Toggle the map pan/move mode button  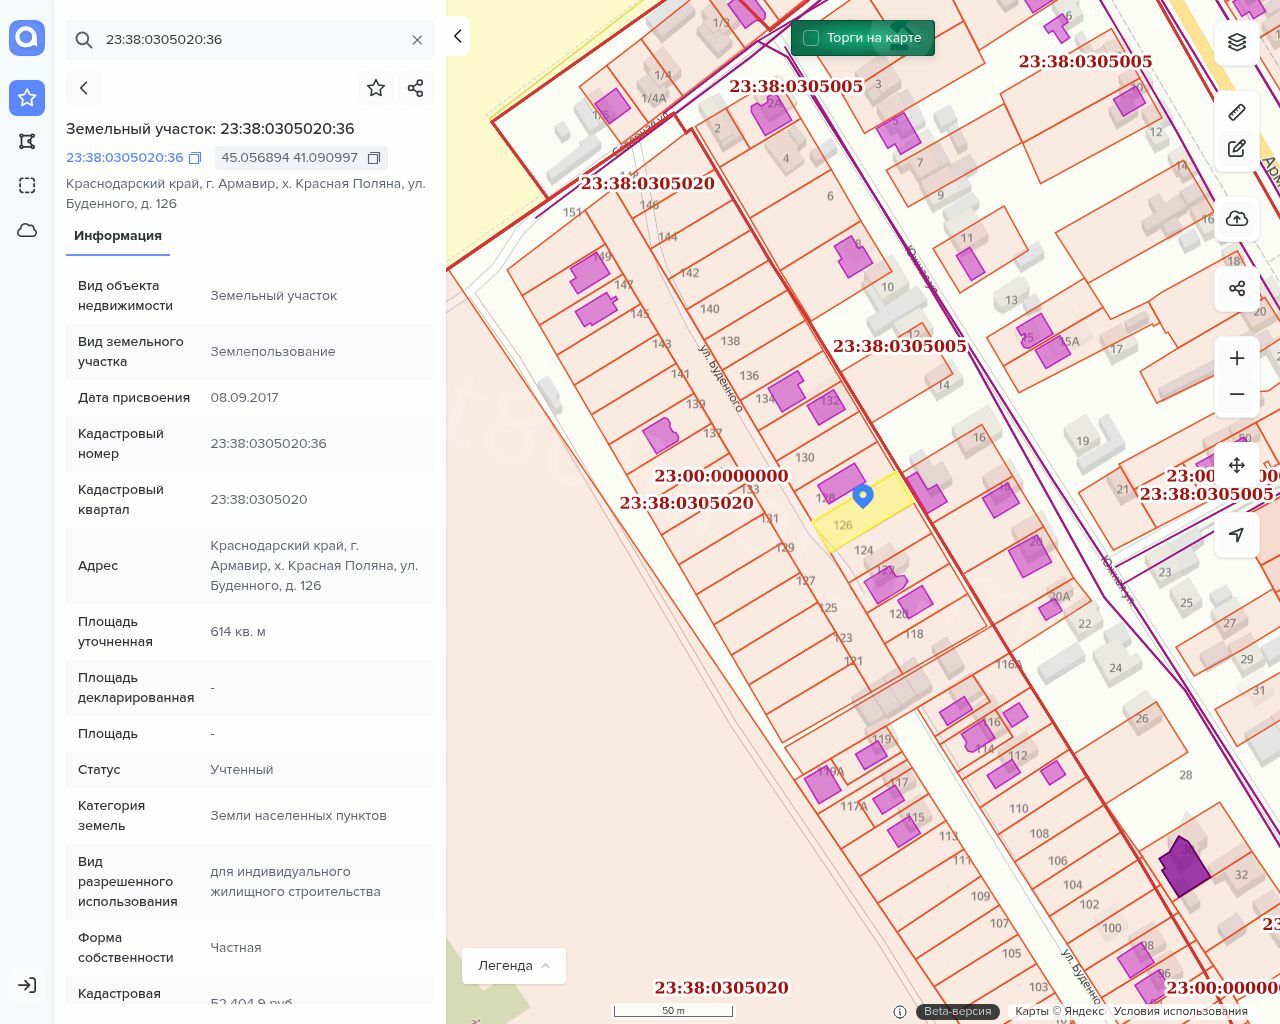pyautogui.click(x=1237, y=465)
